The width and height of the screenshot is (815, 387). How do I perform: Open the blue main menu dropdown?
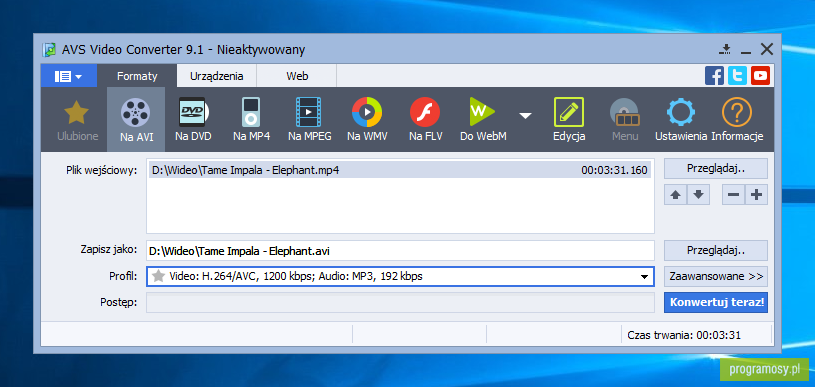[x=69, y=76]
